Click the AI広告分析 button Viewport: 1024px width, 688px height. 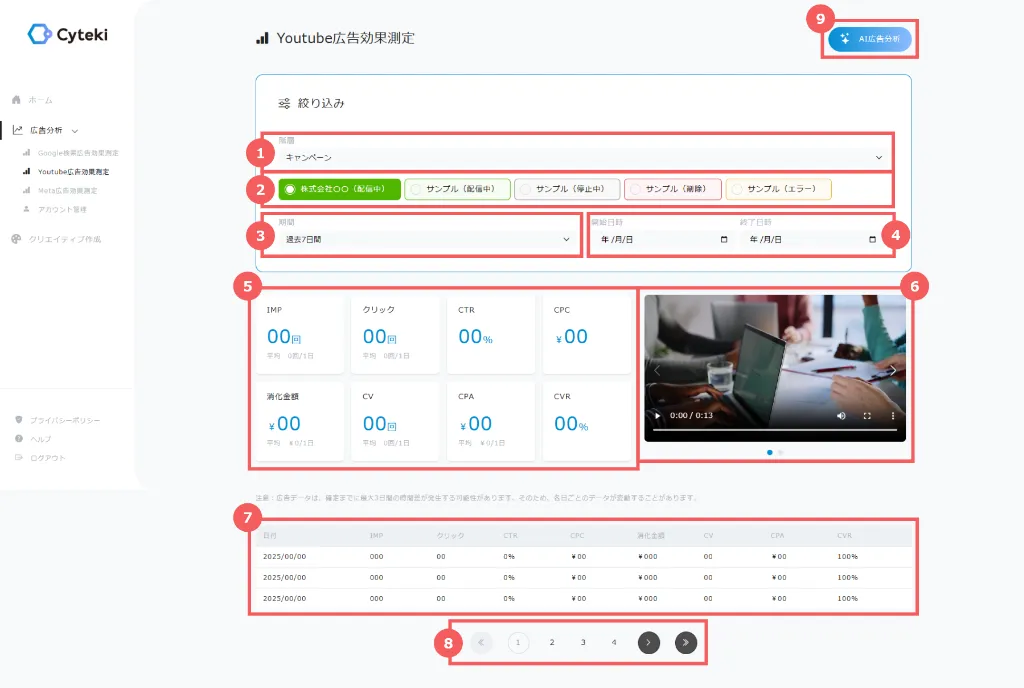point(869,39)
